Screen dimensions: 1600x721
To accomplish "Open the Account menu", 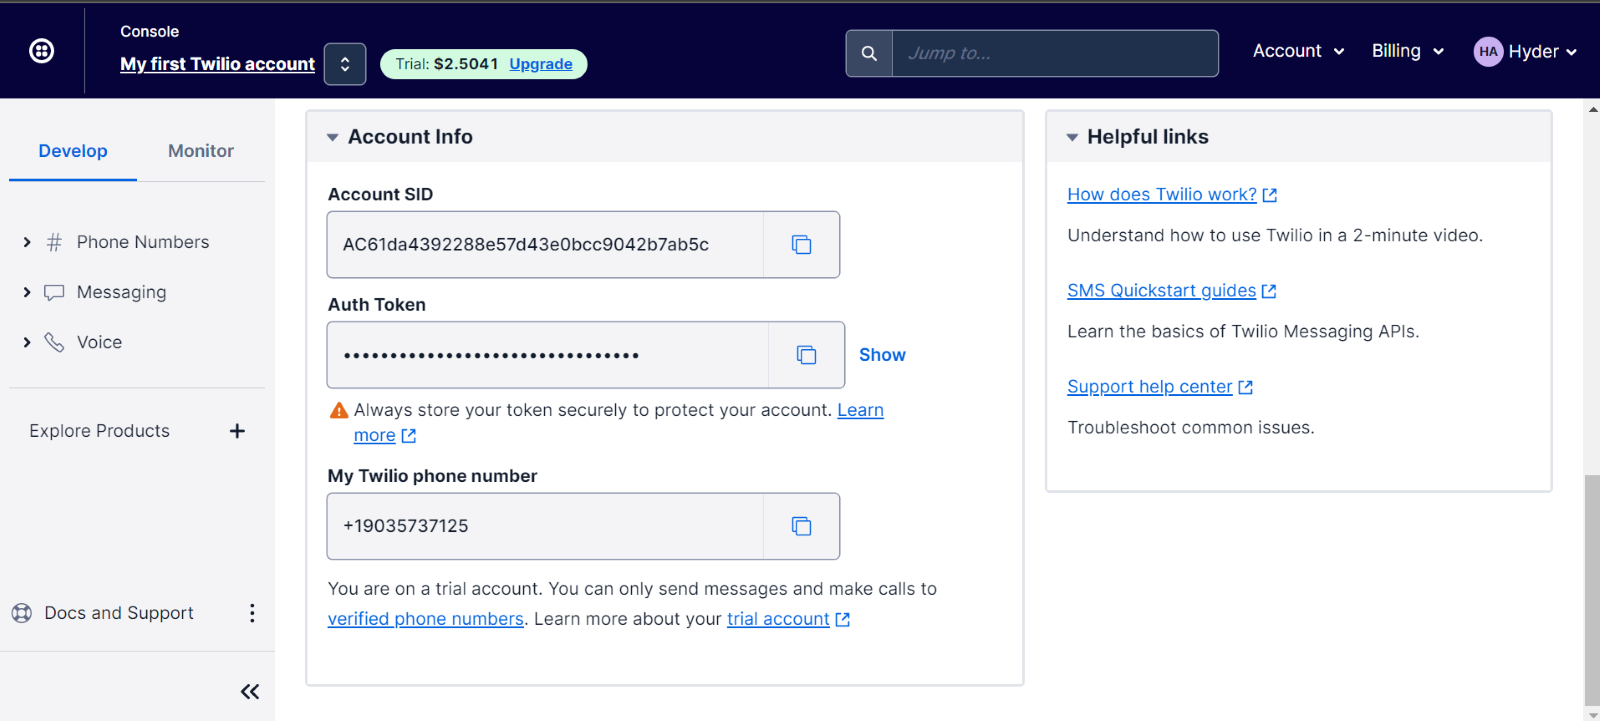I will [x=1298, y=51].
